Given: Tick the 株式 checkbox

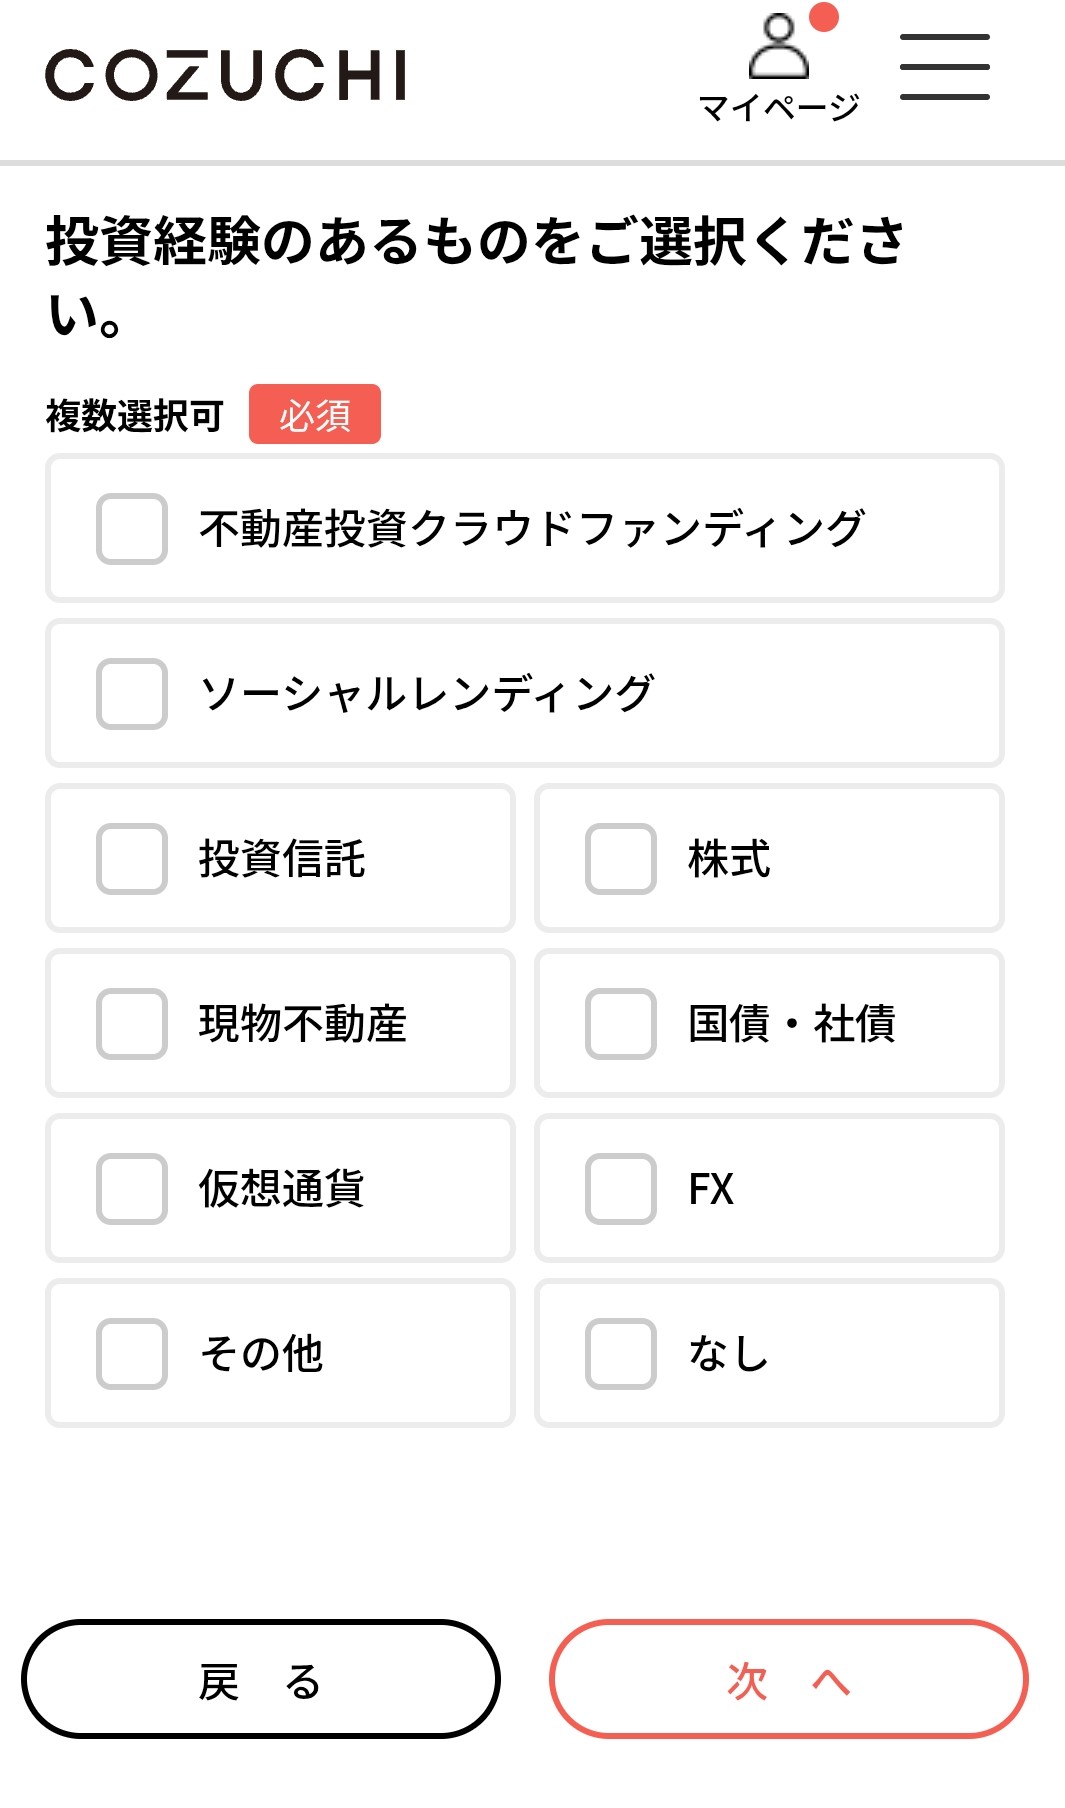Looking at the screenshot, I should (x=621, y=859).
